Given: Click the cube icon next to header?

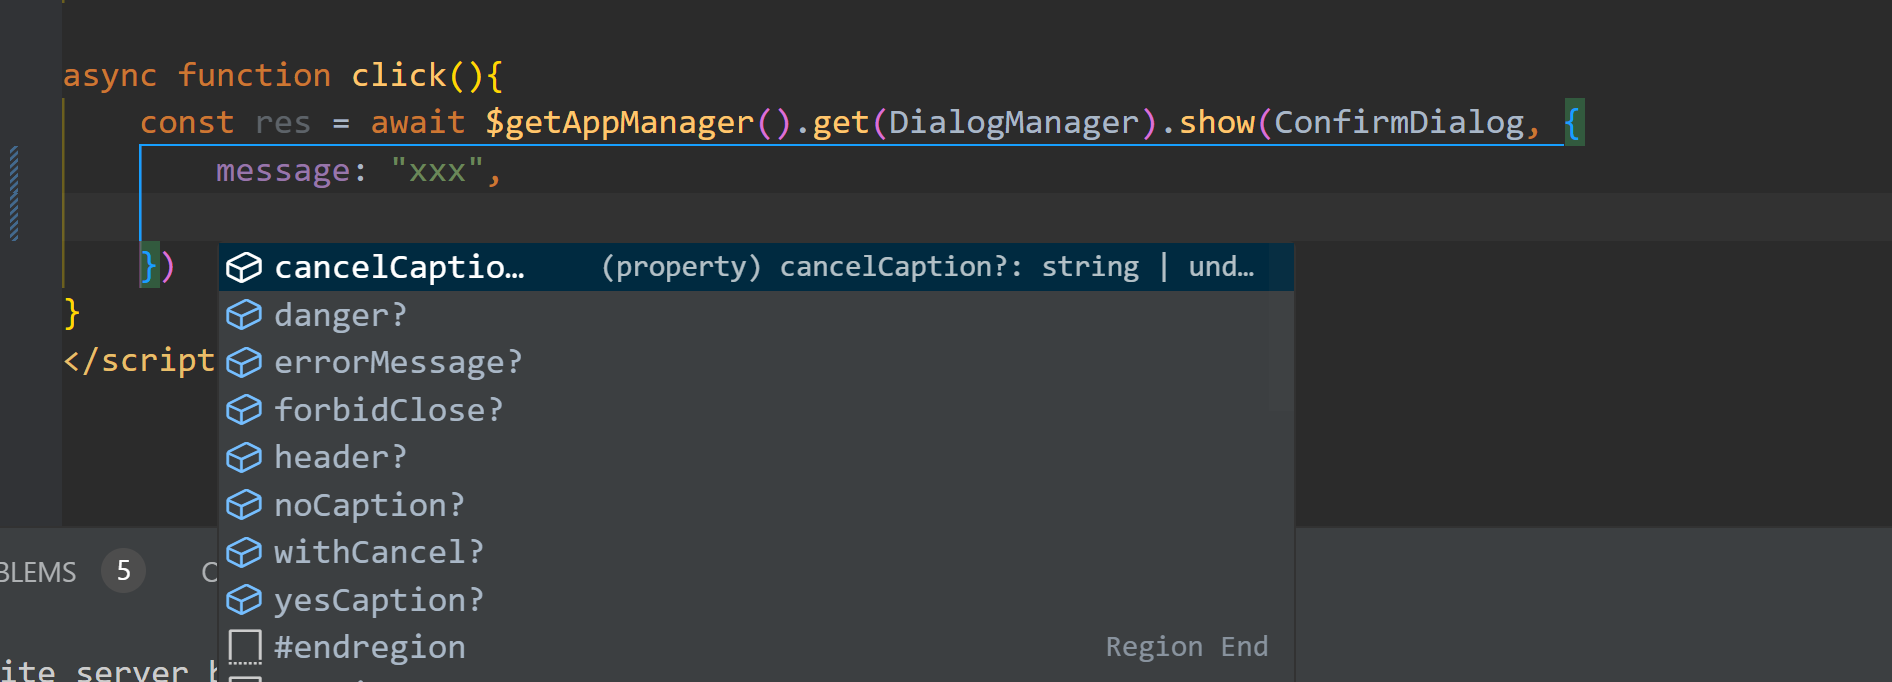Looking at the screenshot, I should [x=244, y=457].
